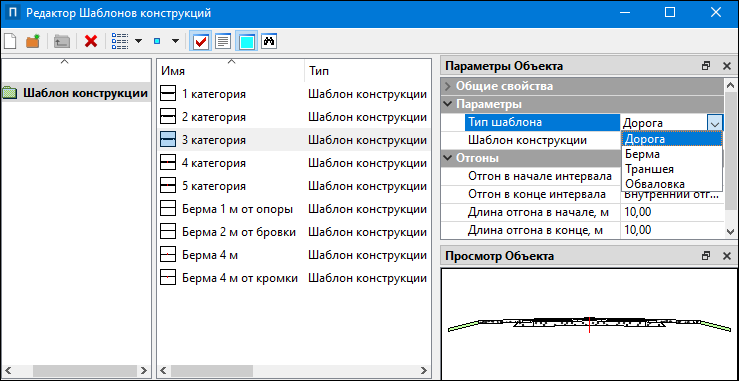The height and width of the screenshot is (381, 739).
Task: Click icon of Берма 4 м от кромки
Action: (168, 278)
